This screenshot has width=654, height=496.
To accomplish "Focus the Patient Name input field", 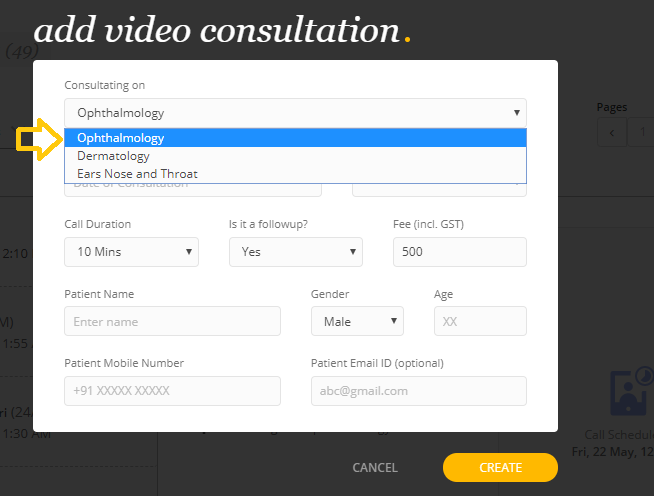I will click(172, 322).
